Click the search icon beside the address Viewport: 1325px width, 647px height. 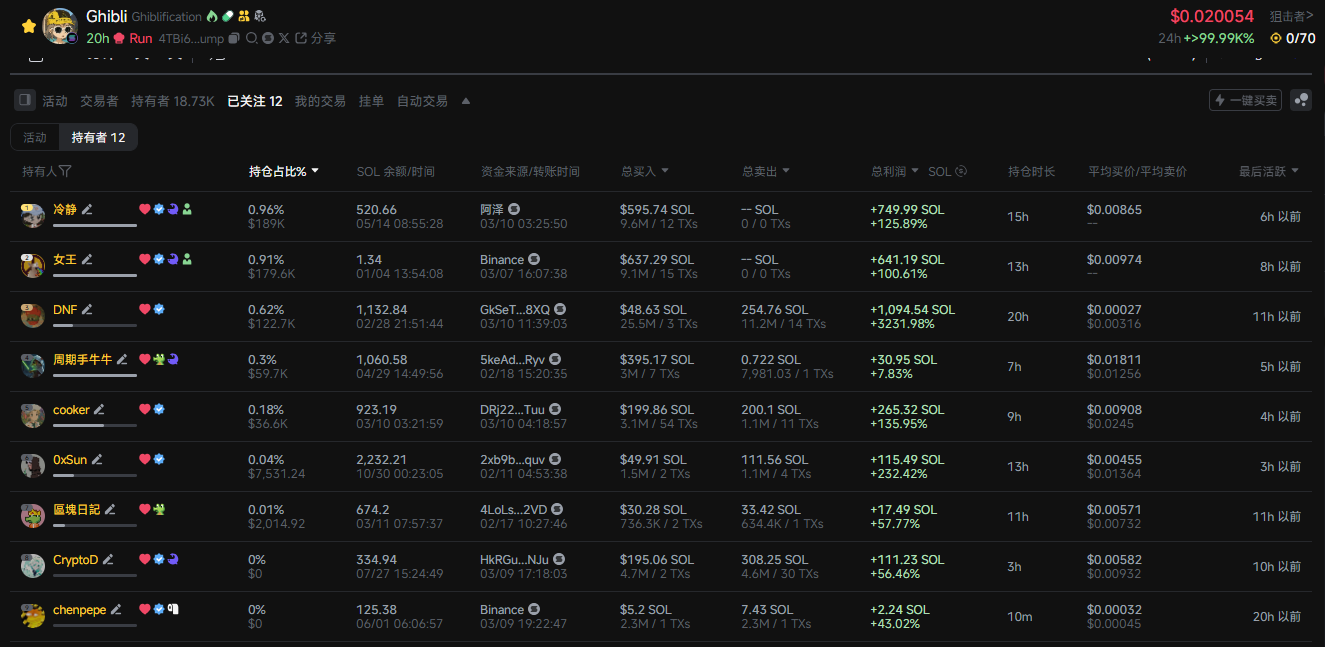(251, 38)
